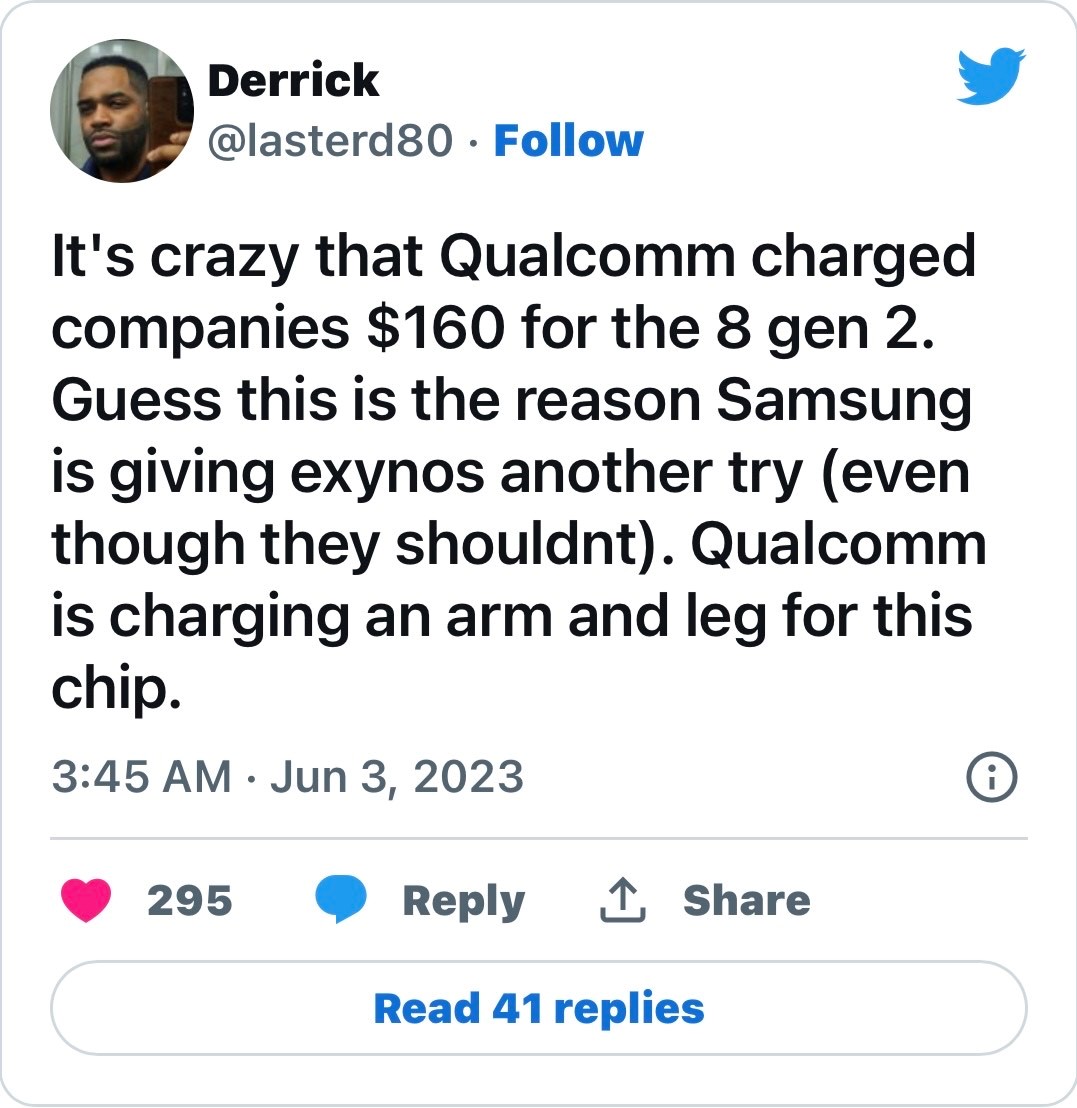
Task: Click the word exynos in the tweet
Action: 387,474
